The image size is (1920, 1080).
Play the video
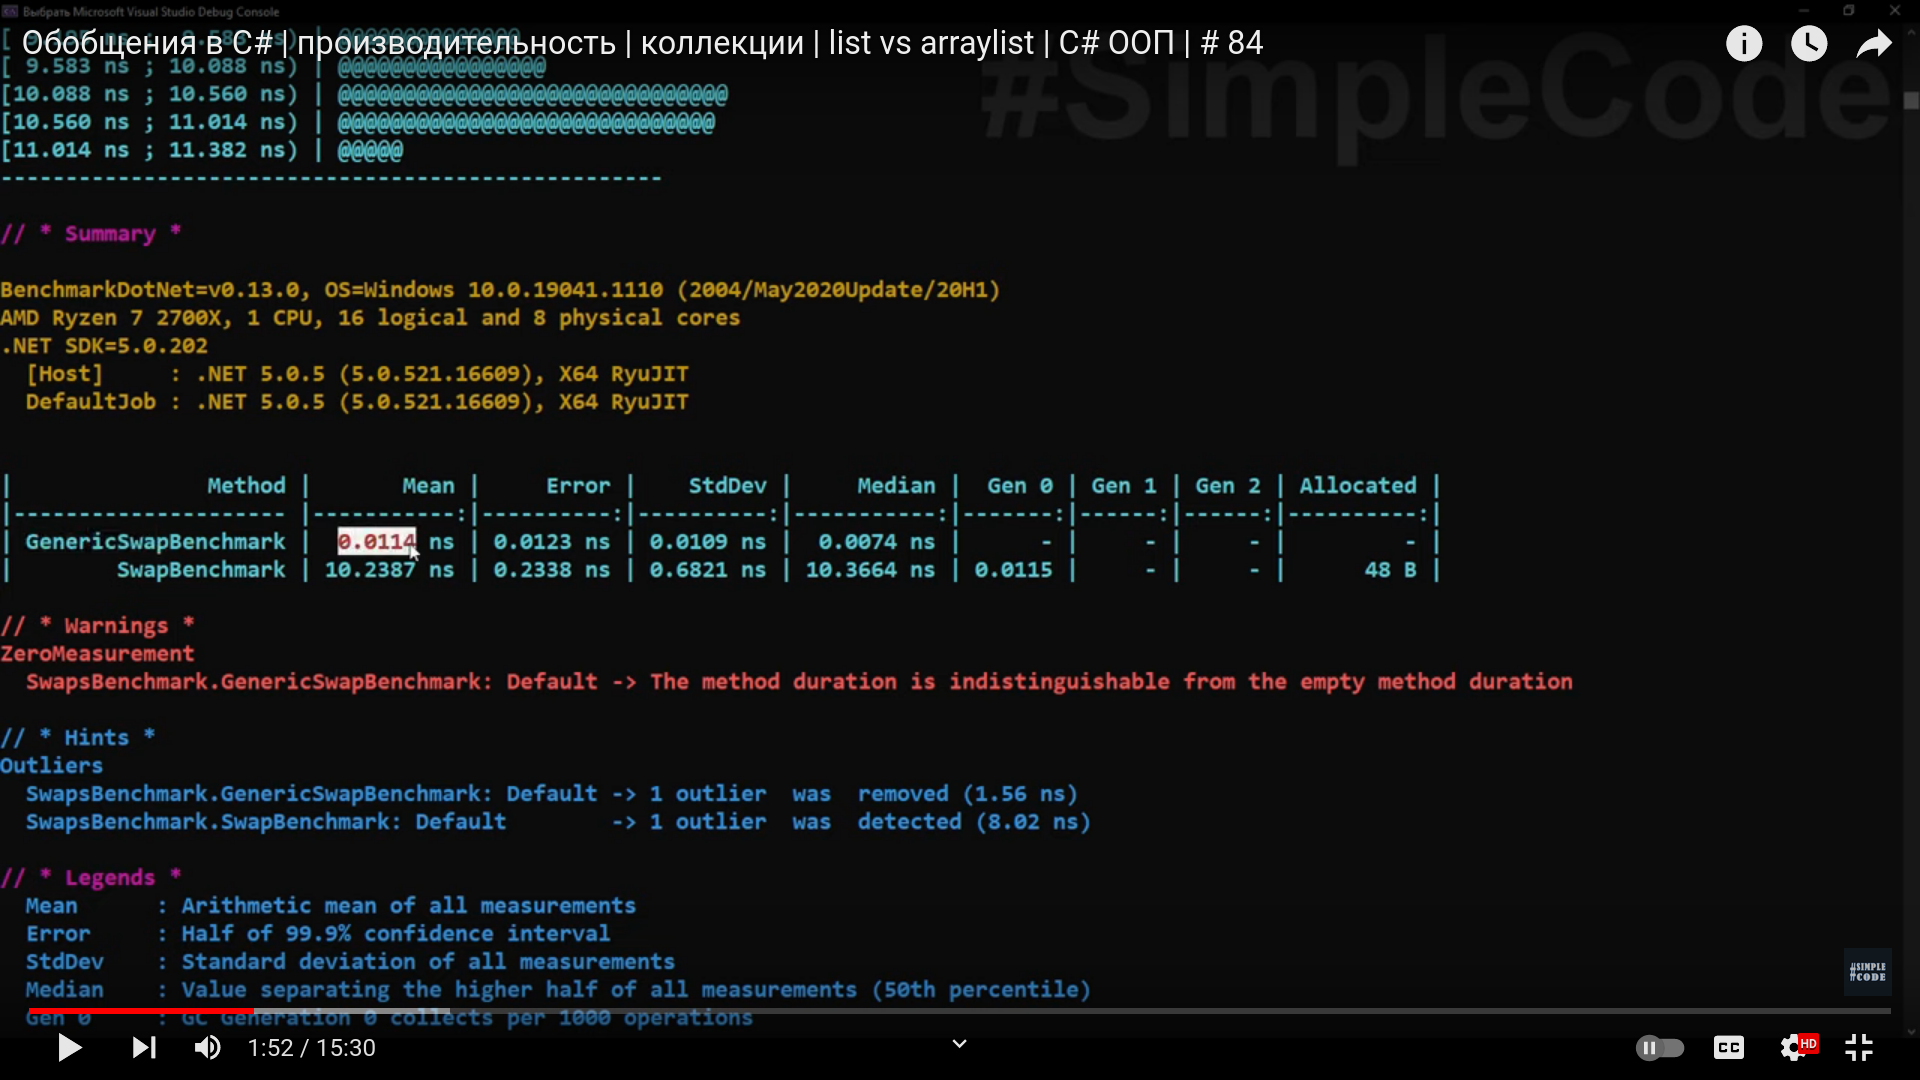coord(69,1047)
